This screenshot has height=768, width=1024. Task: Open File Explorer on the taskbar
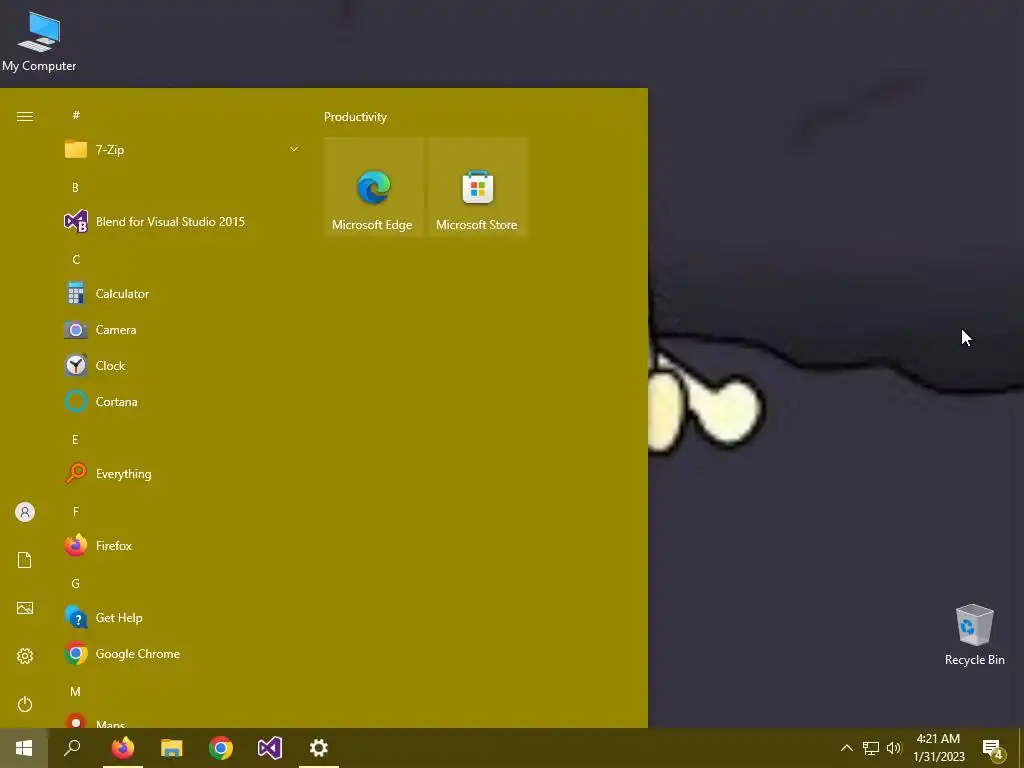[x=172, y=748]
